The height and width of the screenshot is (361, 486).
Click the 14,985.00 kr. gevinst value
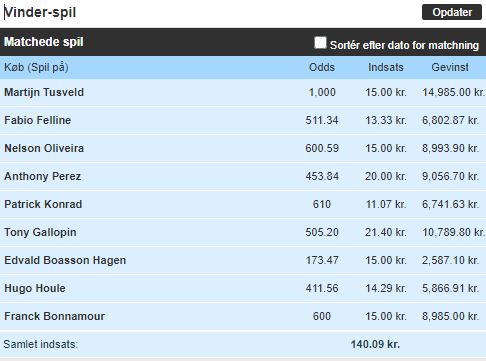tap(453, 92)
